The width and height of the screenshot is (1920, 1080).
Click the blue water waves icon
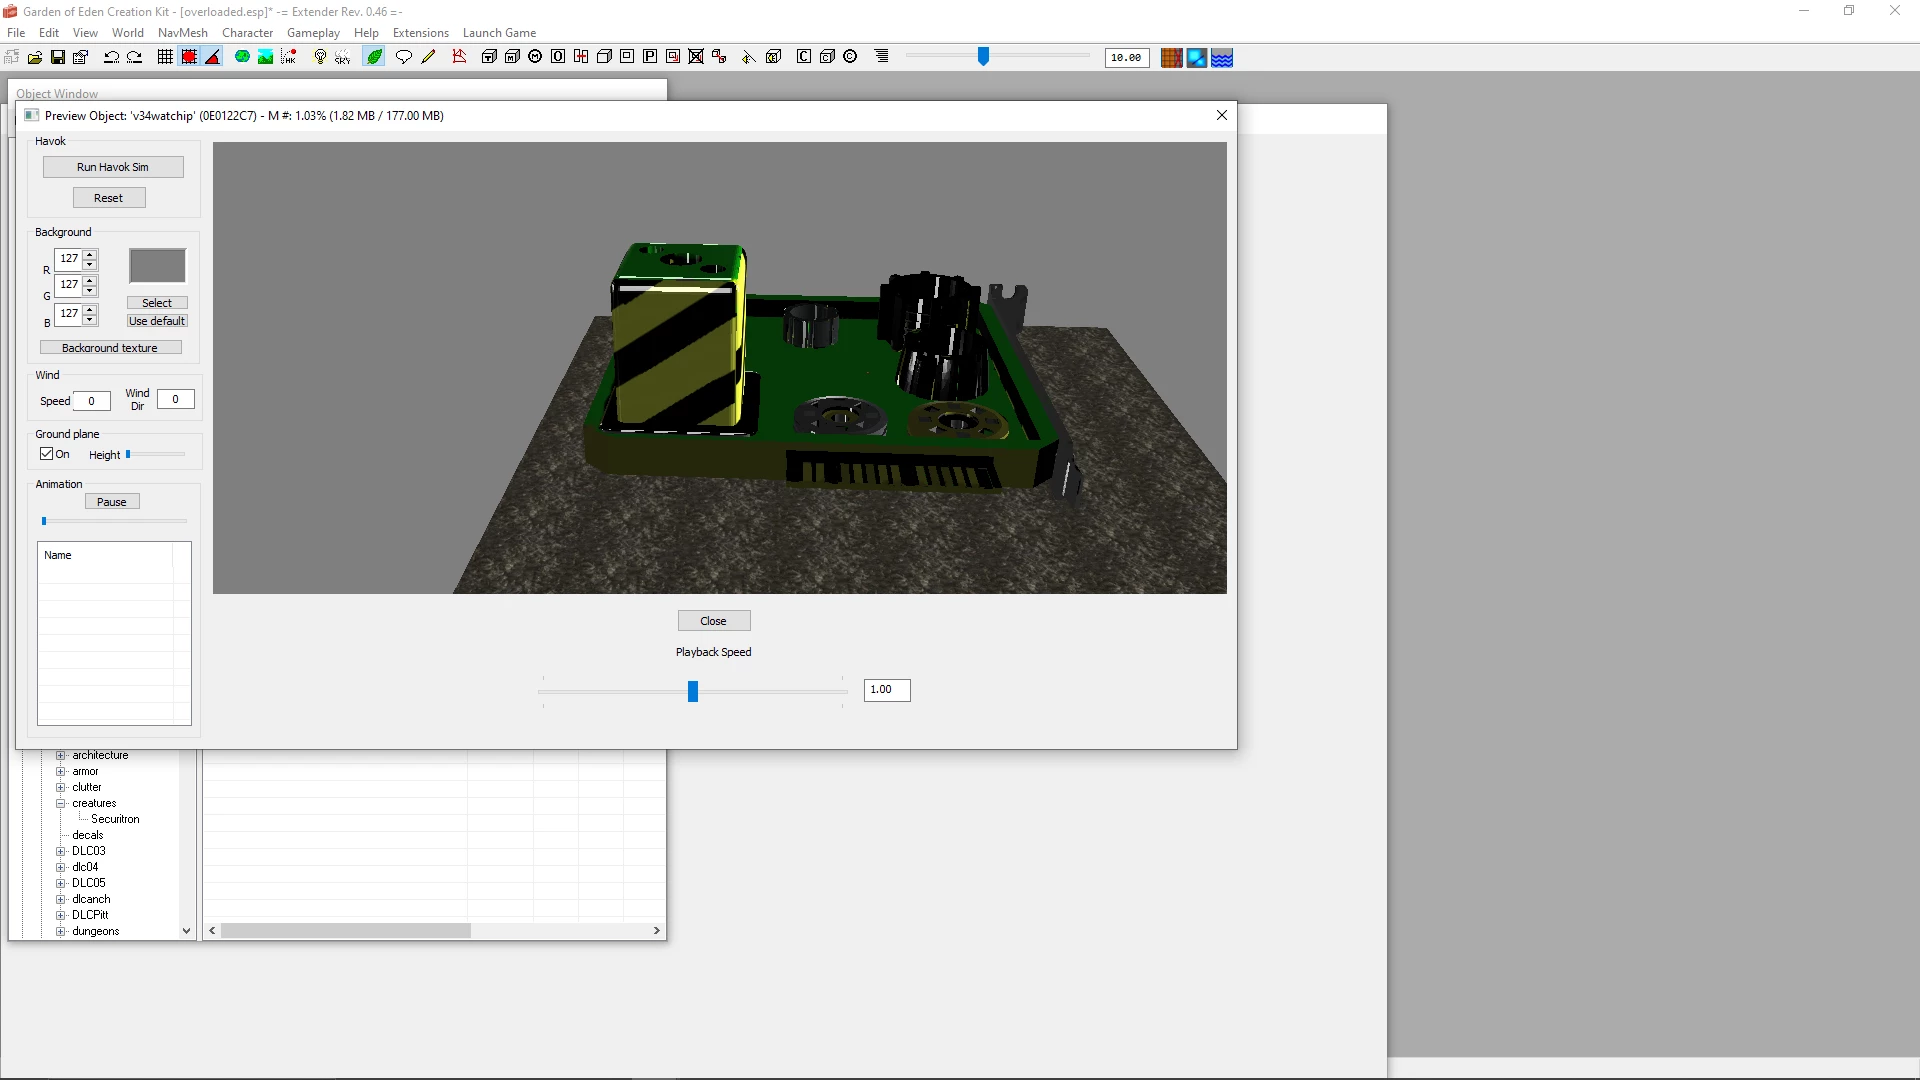coord(1222,58)
